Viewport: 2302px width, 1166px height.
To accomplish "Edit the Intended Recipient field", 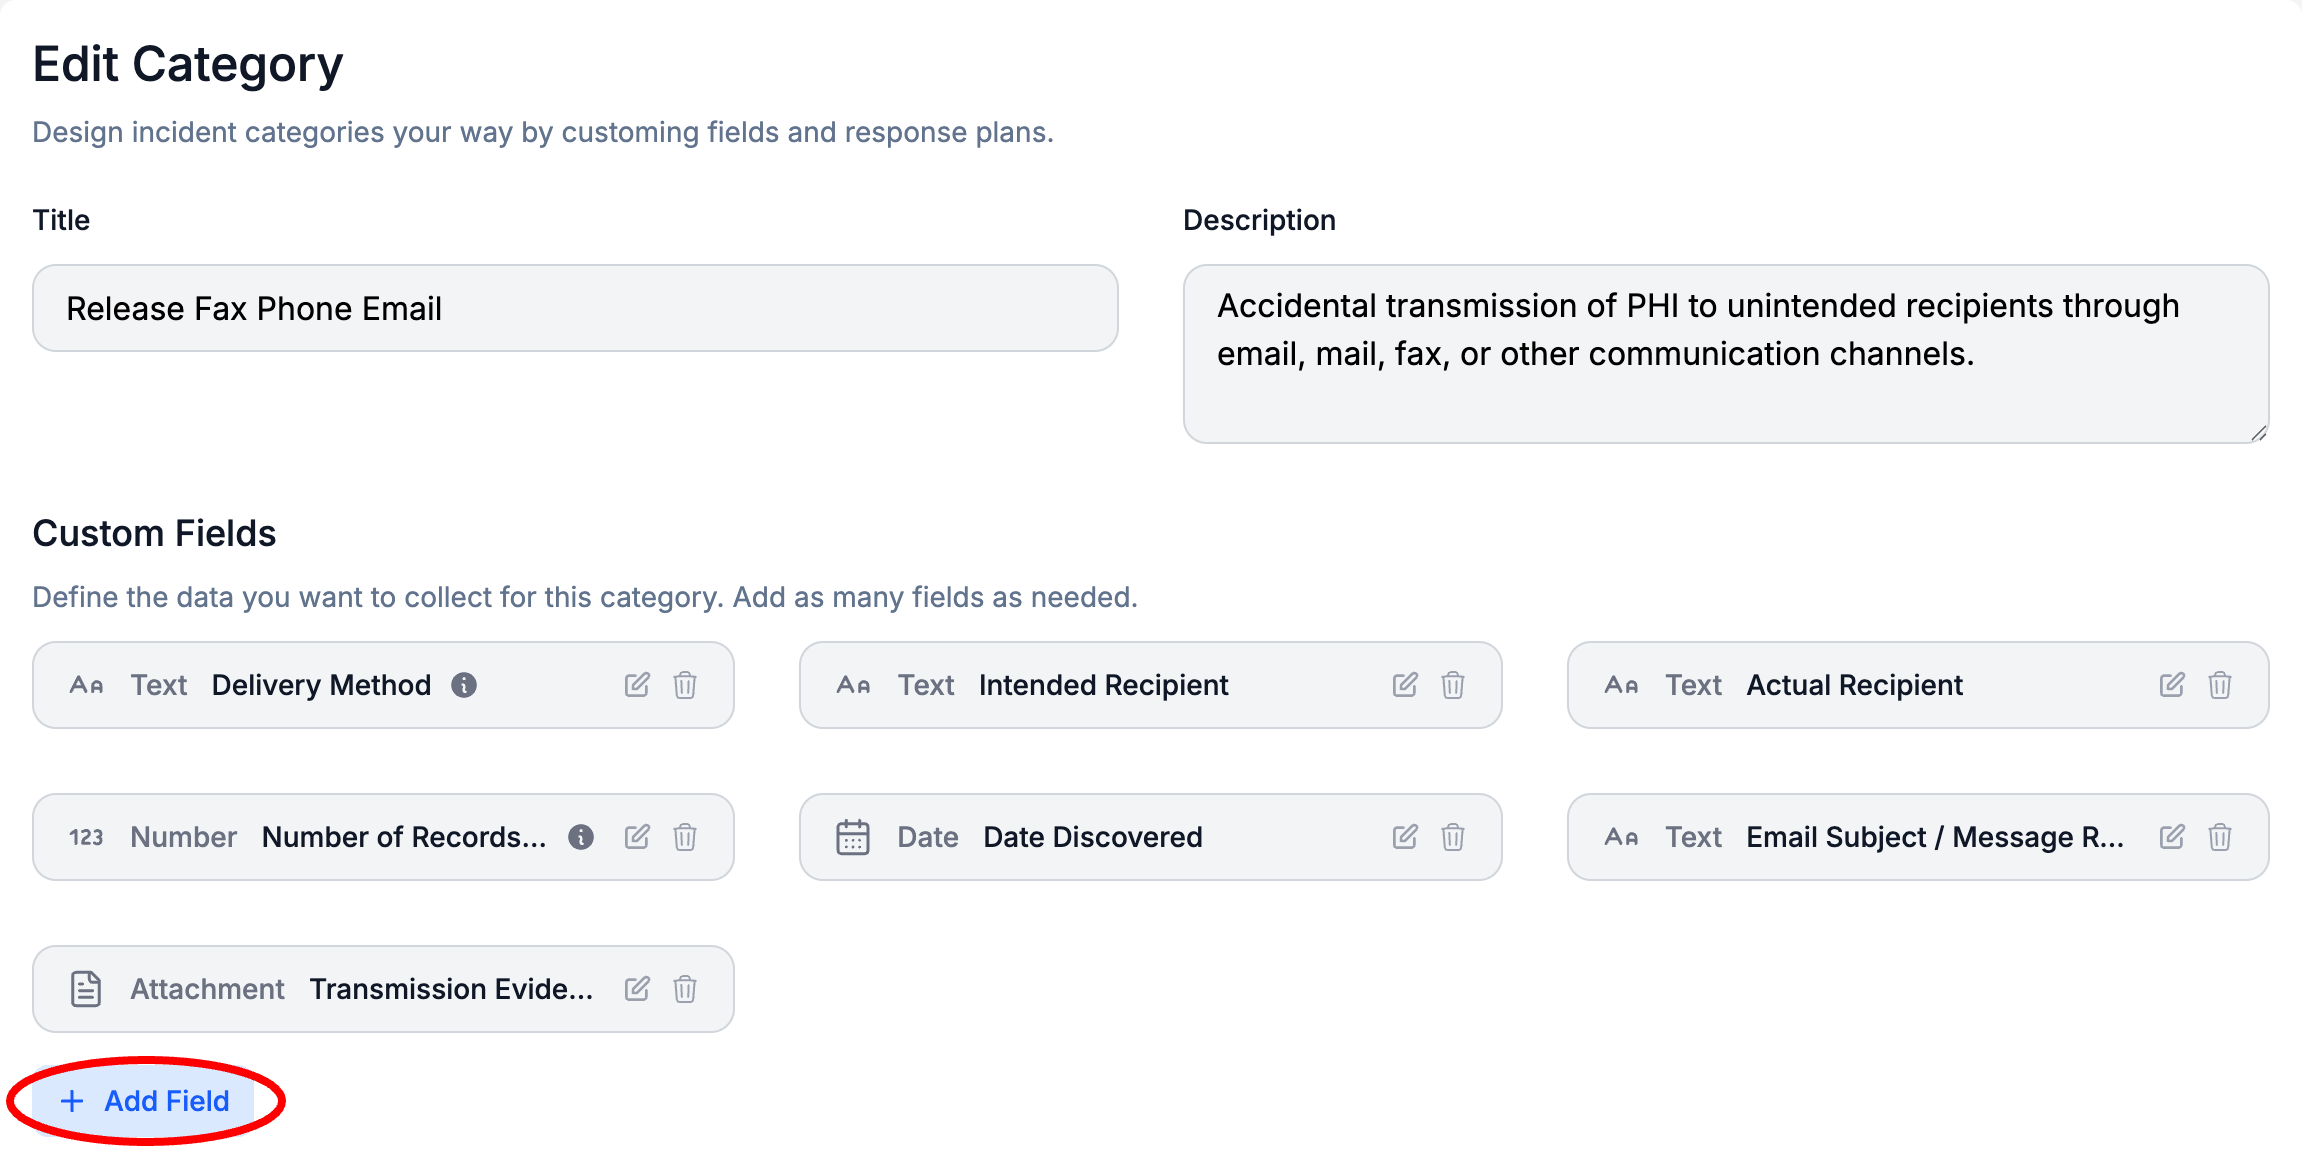I will point(1405,685).
